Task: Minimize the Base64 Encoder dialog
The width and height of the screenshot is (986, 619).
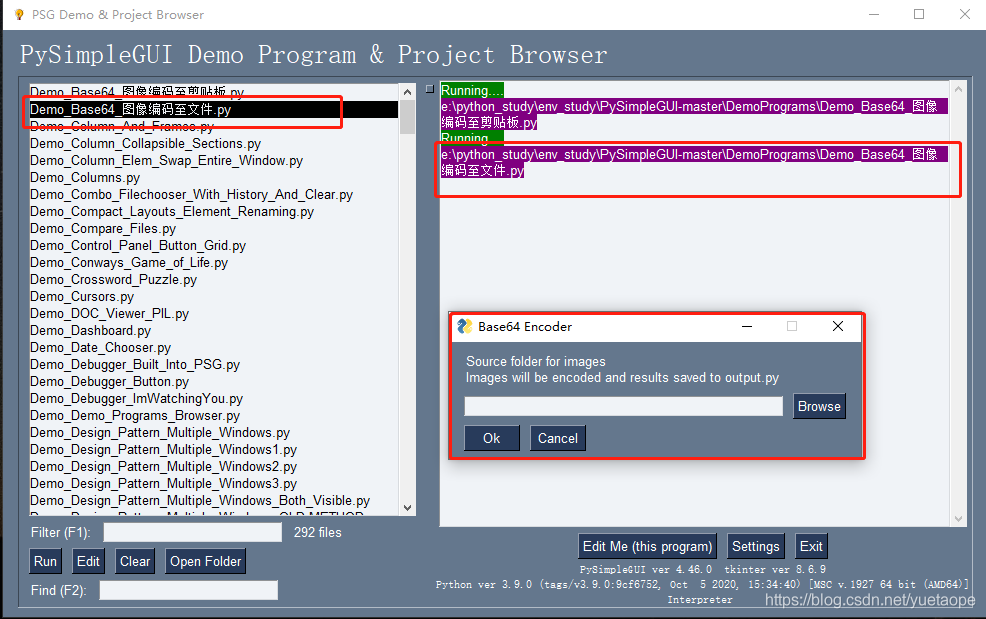Action: (747, 326)
